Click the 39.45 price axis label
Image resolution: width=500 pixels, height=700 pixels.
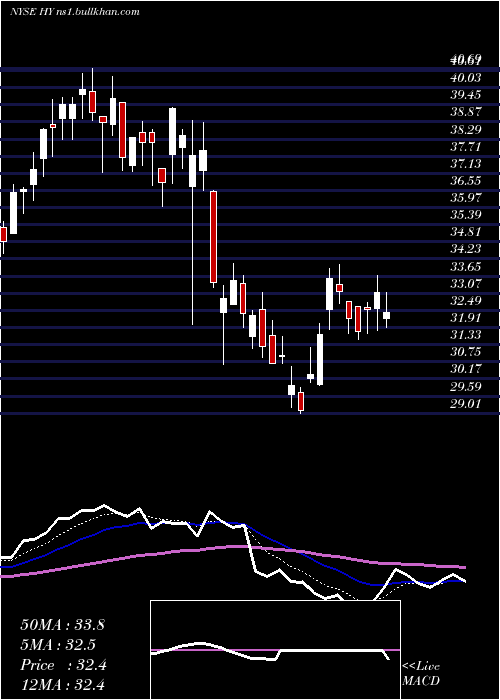(466, 95)
